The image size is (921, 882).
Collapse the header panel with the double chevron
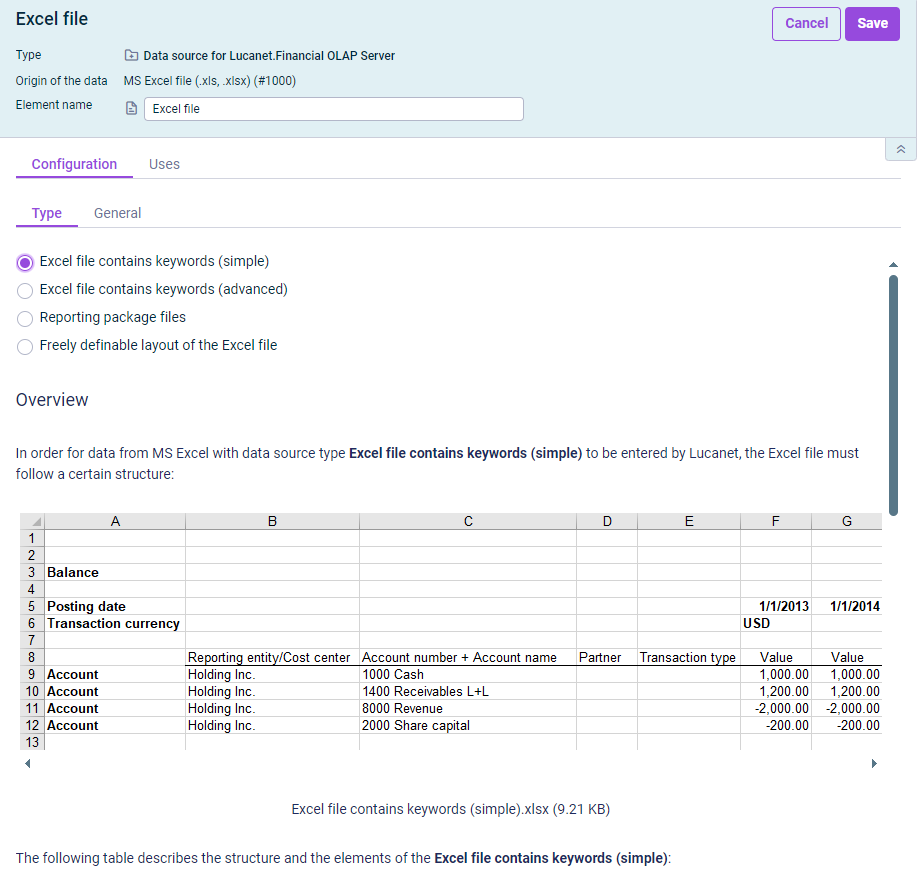tap(900, 149)
